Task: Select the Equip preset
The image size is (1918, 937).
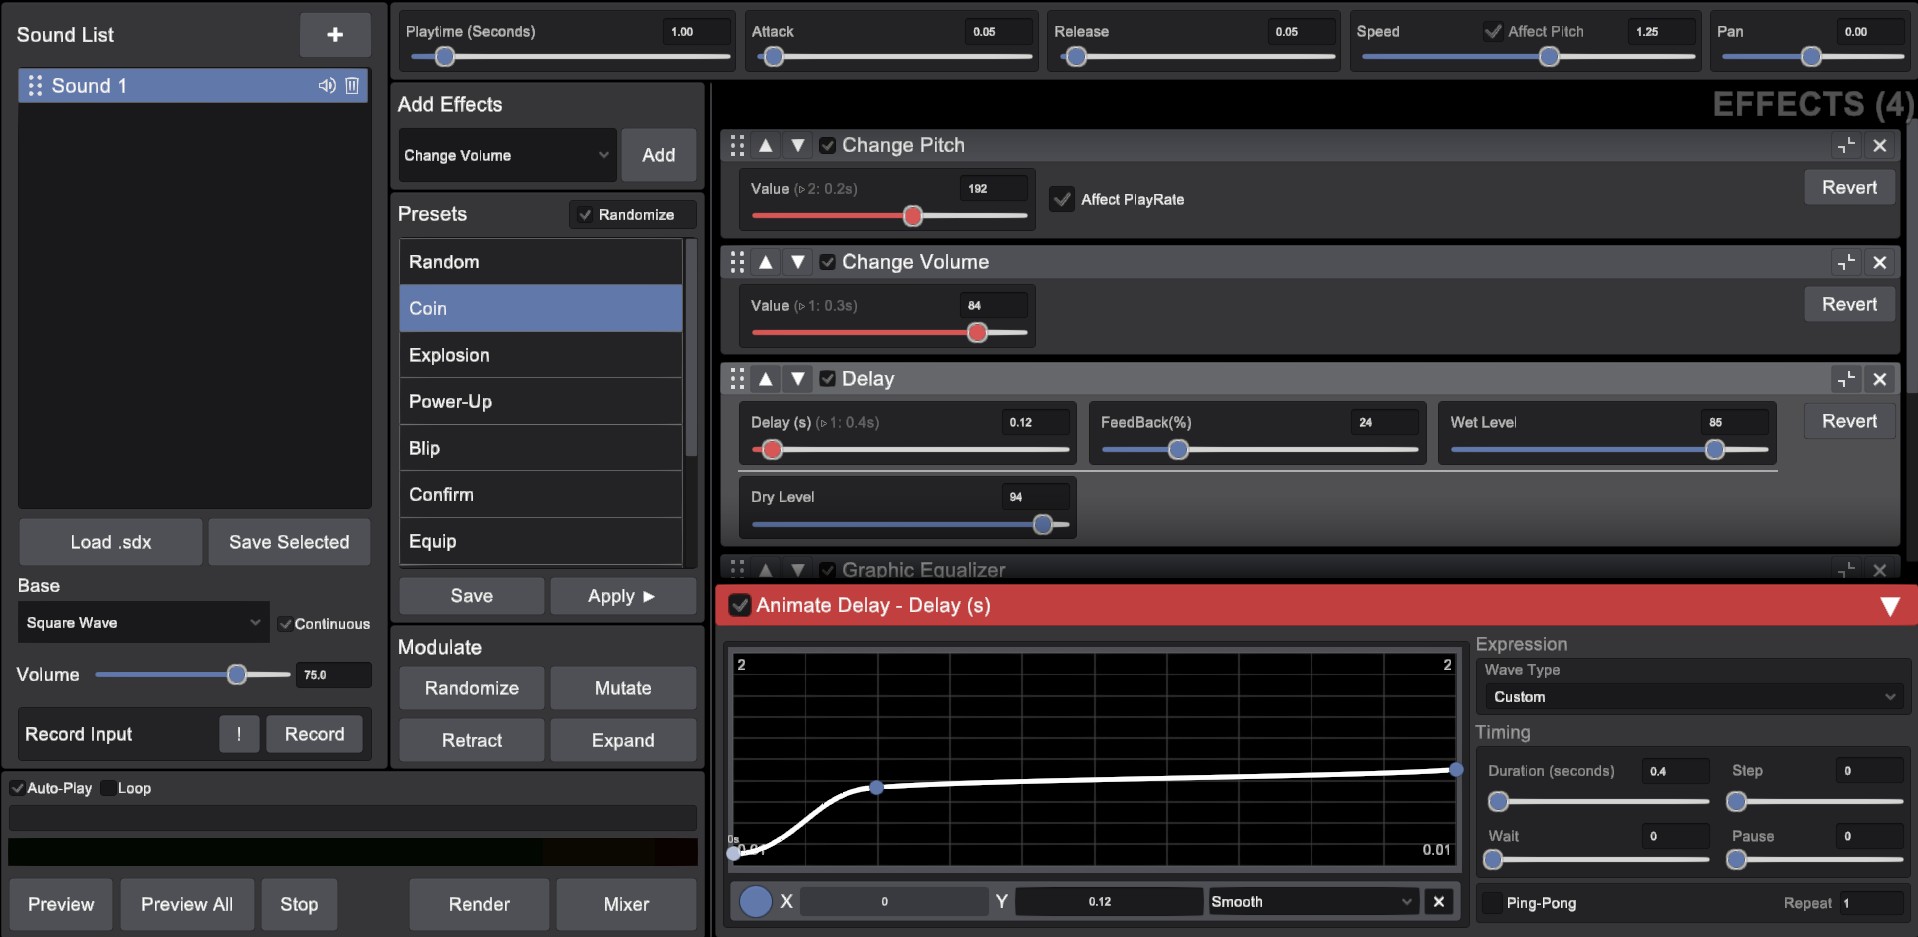Action: (540, 541)
